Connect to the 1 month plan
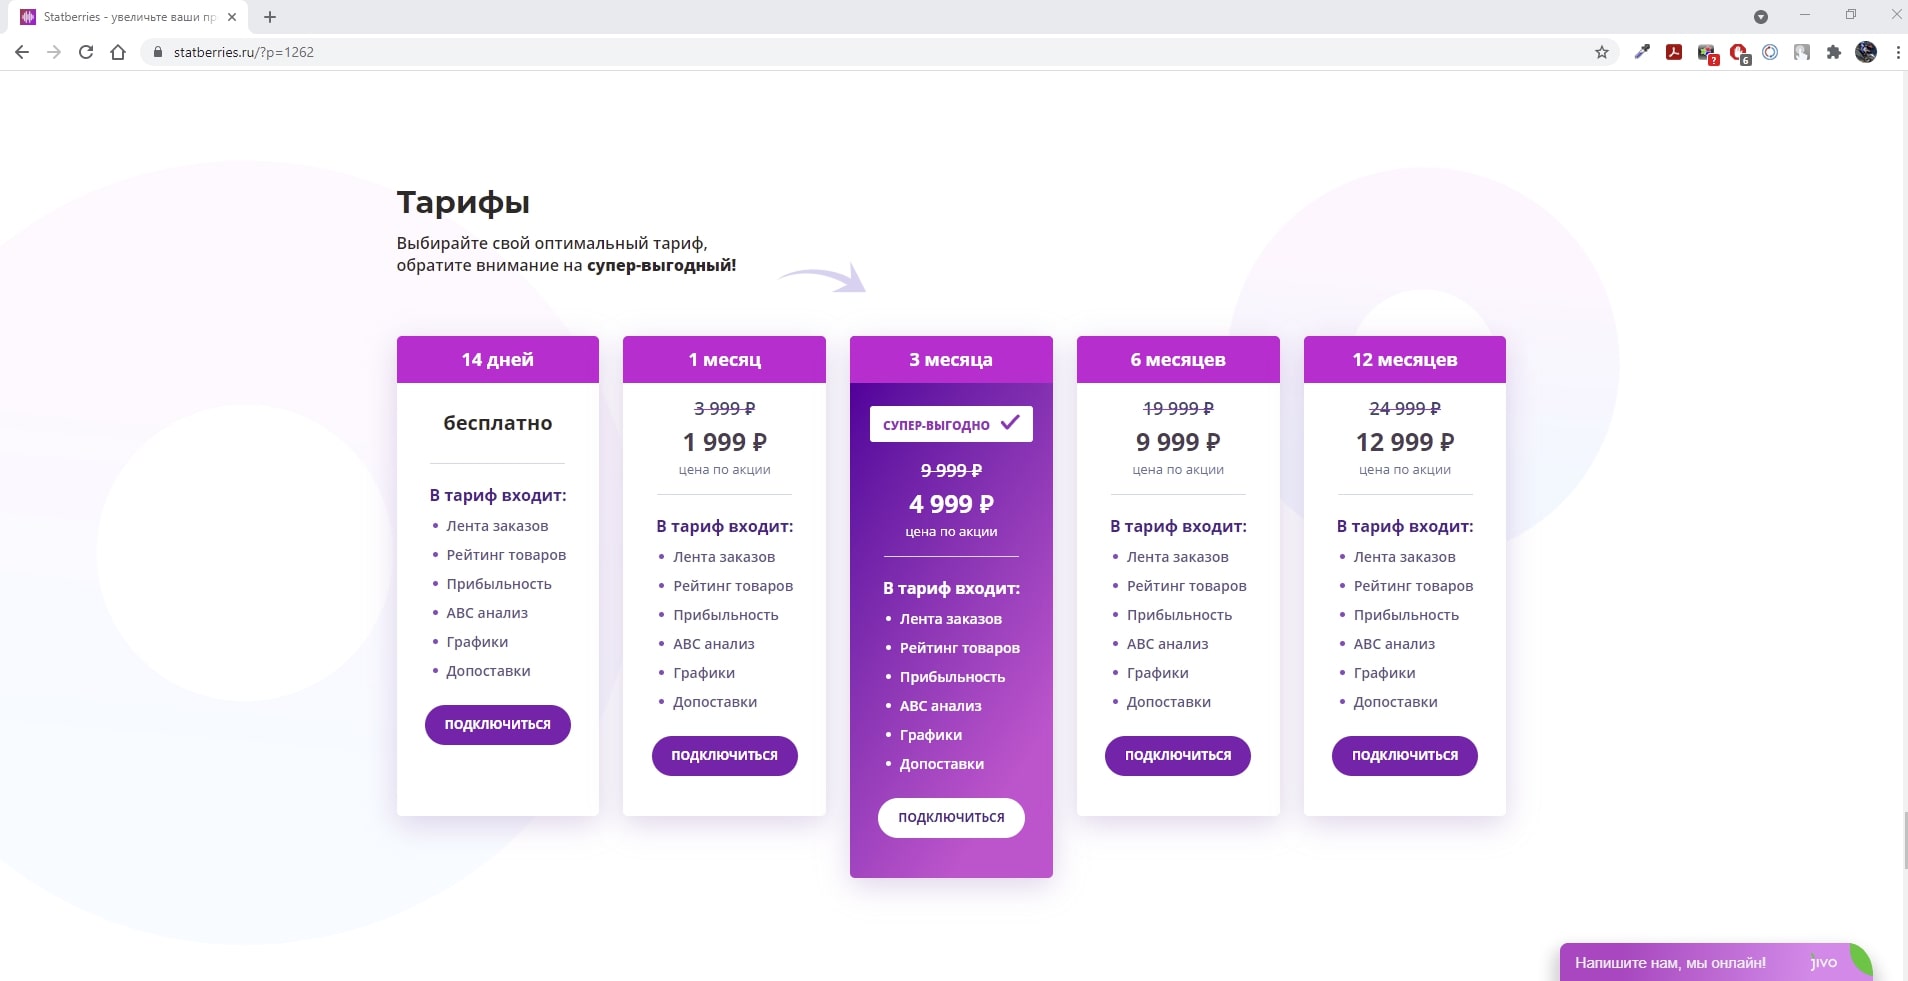The height and width of the screenshot is (981, 1908). click(x=724, y=755)
